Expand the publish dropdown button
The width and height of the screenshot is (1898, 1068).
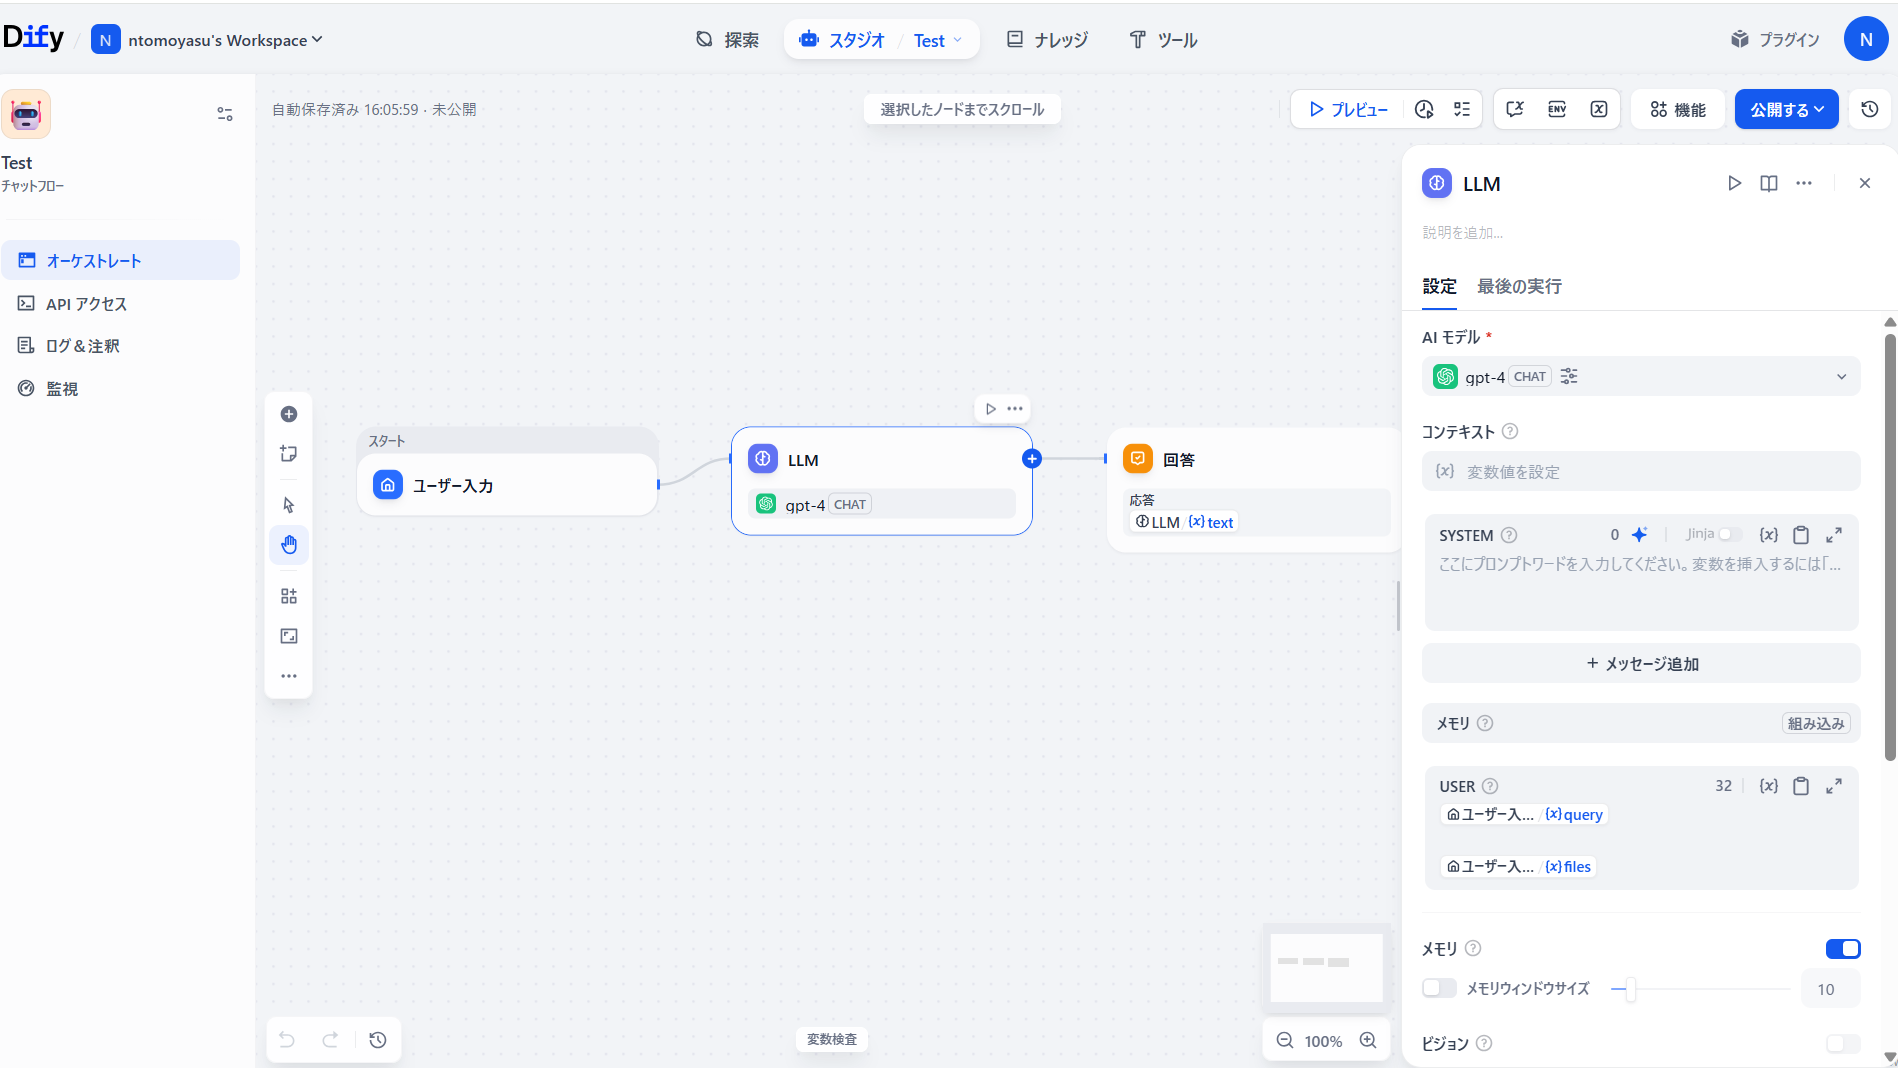pos(1786,109)
